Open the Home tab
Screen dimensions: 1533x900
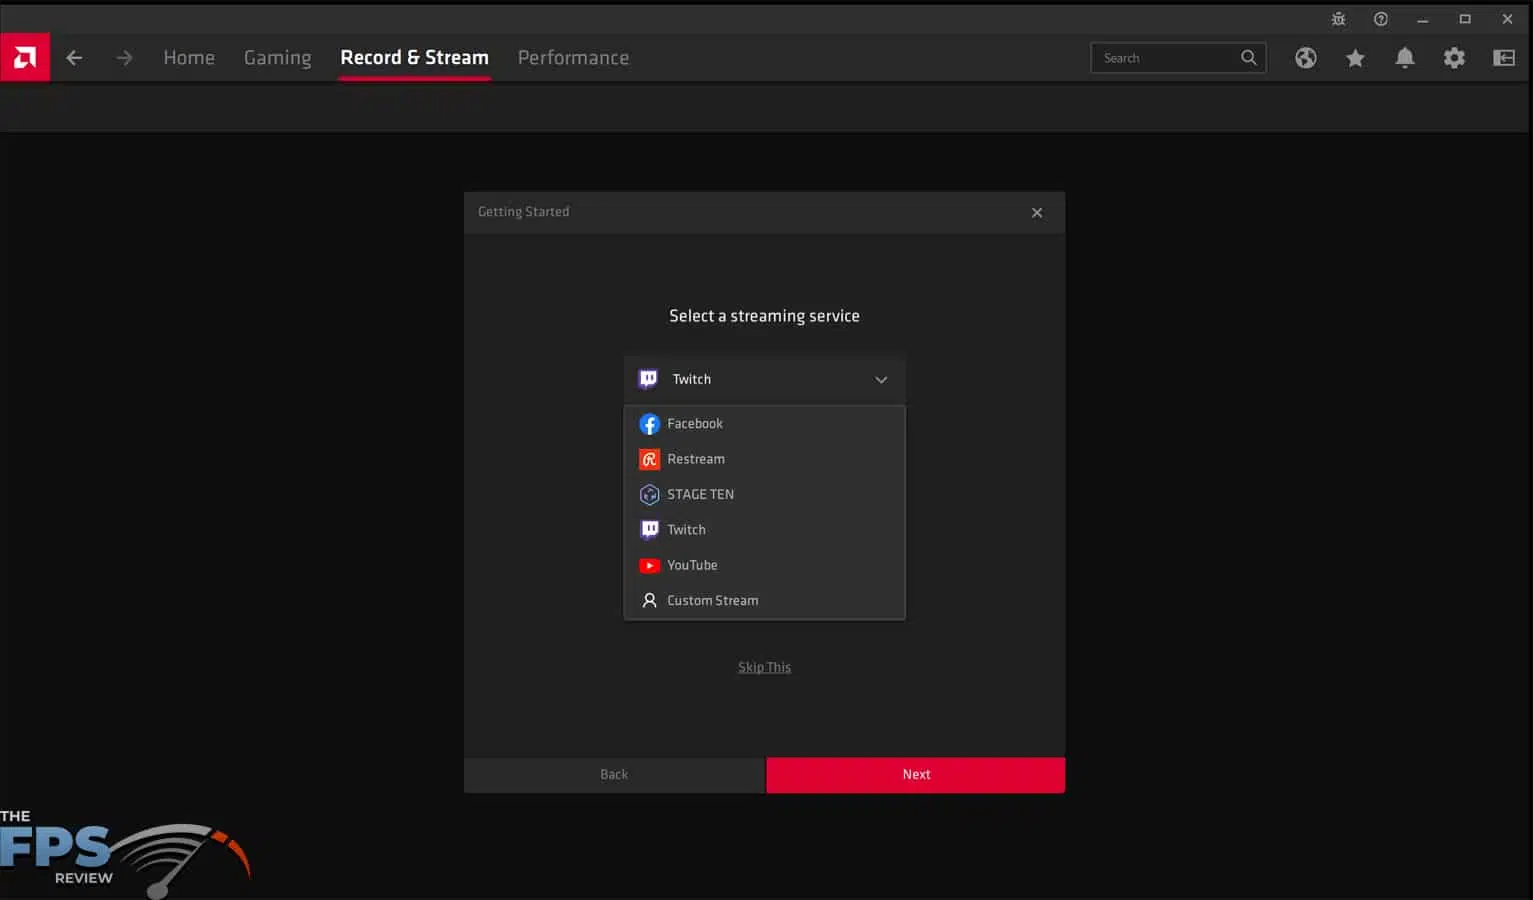(189, 58)
